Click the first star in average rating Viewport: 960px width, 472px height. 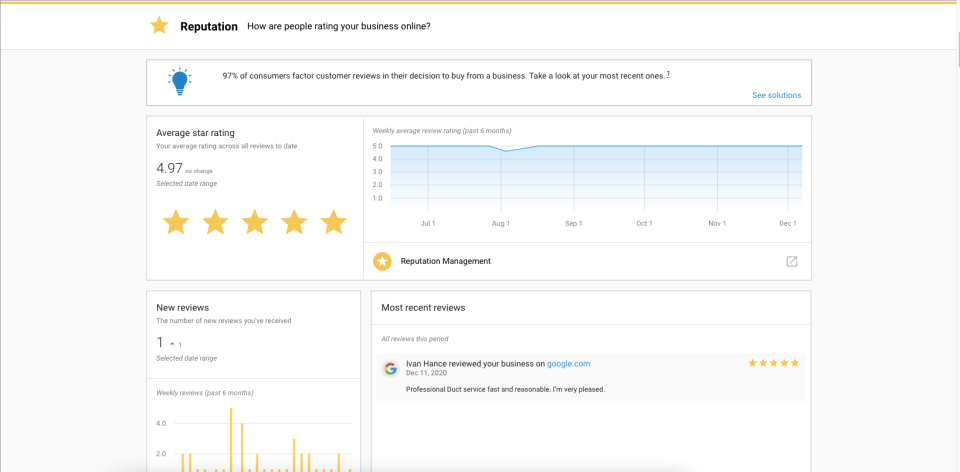coord(176,222)
